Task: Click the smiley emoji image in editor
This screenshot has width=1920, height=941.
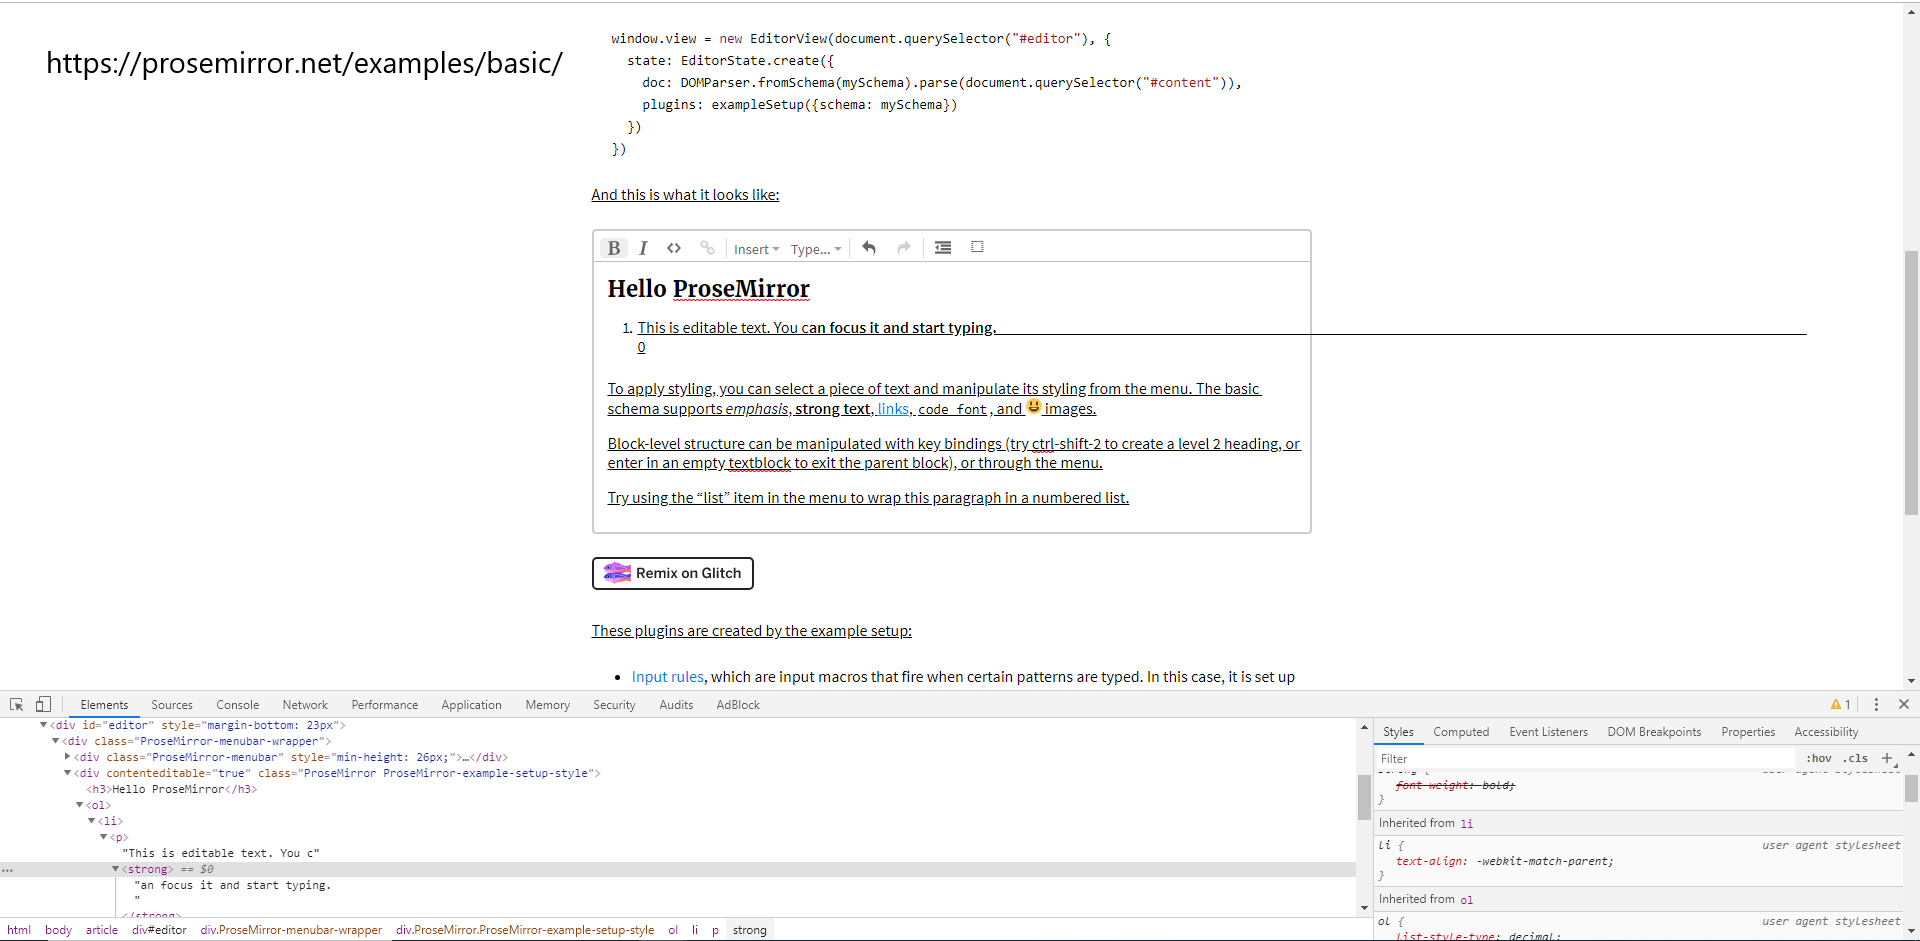Action: click(x=1034, y=406)
